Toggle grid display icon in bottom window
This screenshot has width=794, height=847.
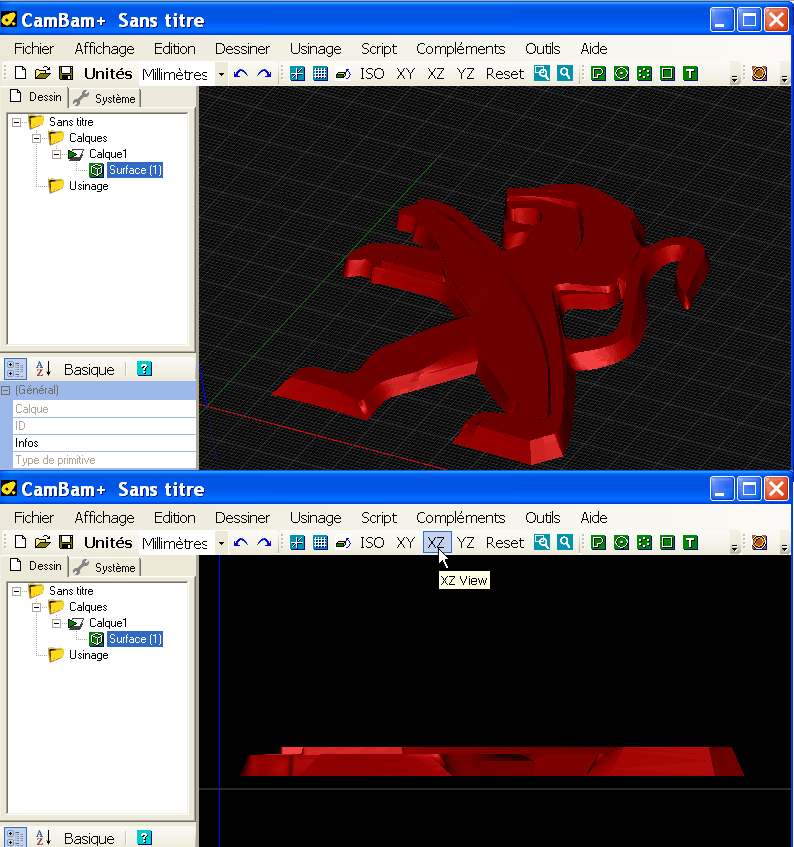click(x=320, y=542)
